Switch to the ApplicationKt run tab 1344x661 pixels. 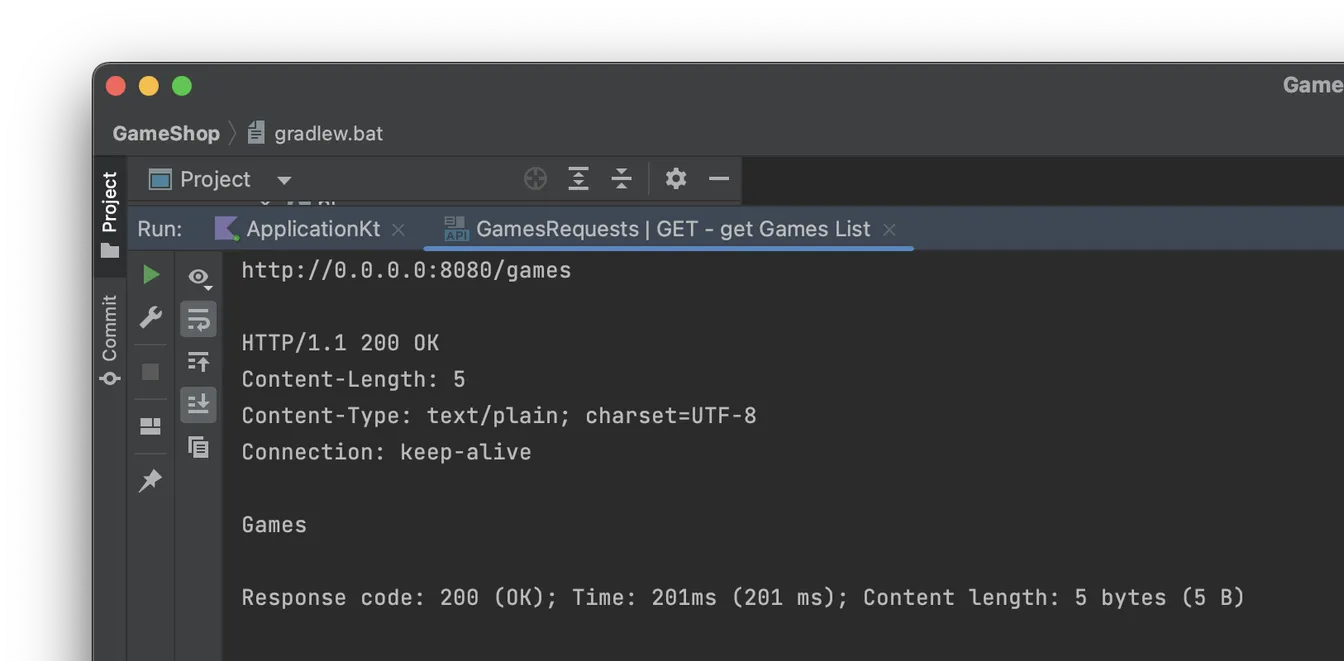coord(313,229)
